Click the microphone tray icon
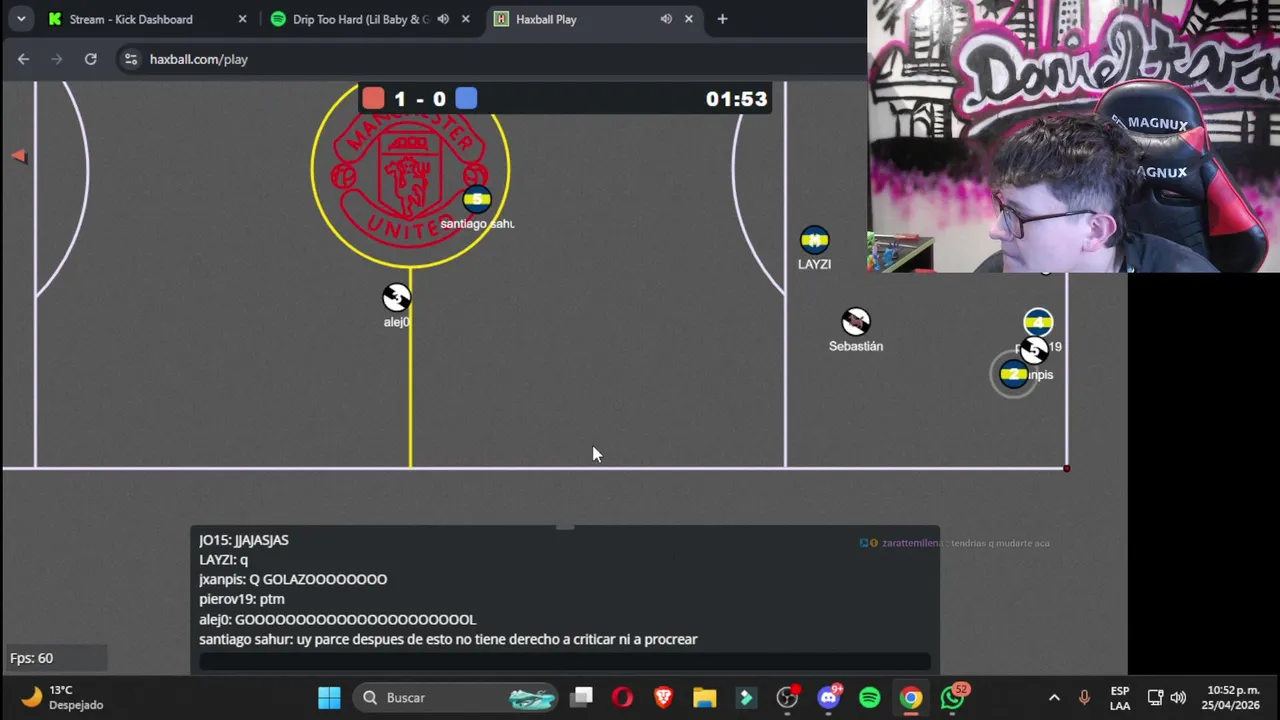The image size is (1280, 720). (x=1084, y=697)
